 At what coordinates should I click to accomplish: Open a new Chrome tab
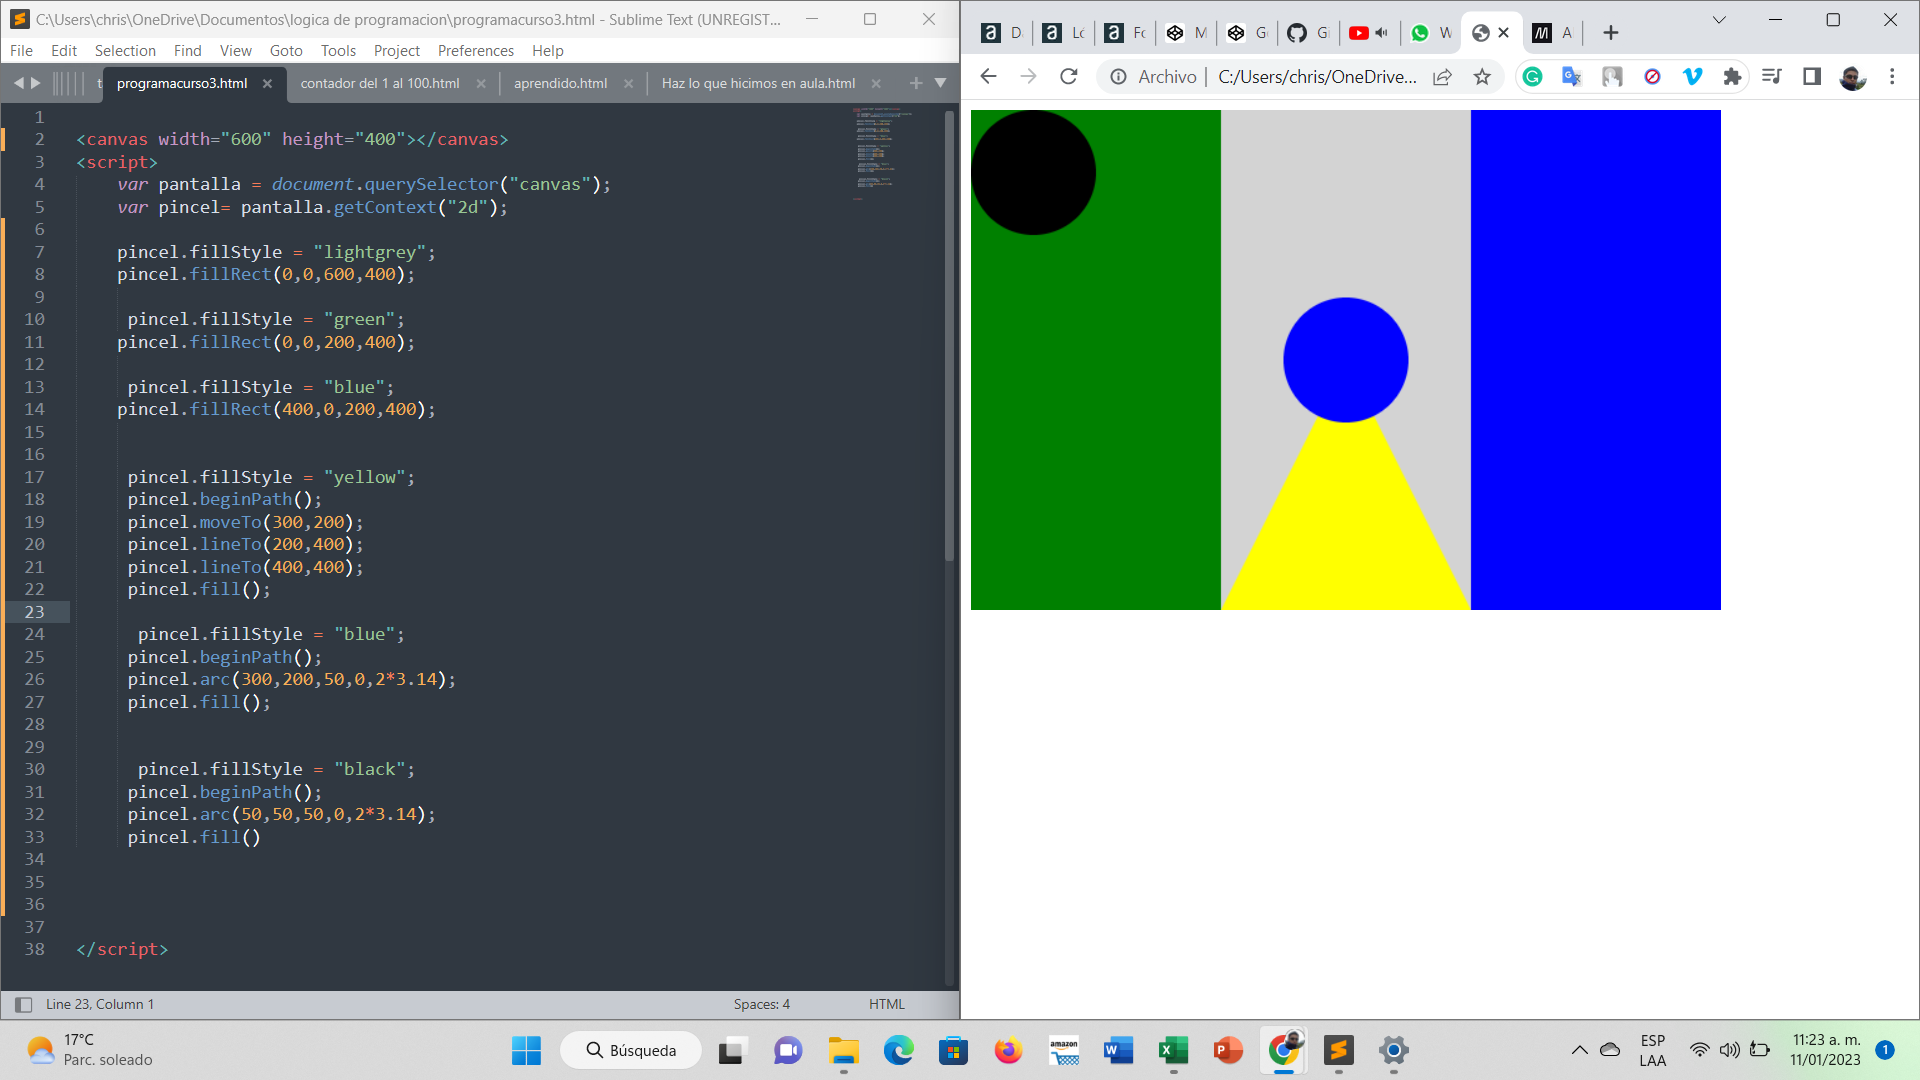[x=1610, y=33]
